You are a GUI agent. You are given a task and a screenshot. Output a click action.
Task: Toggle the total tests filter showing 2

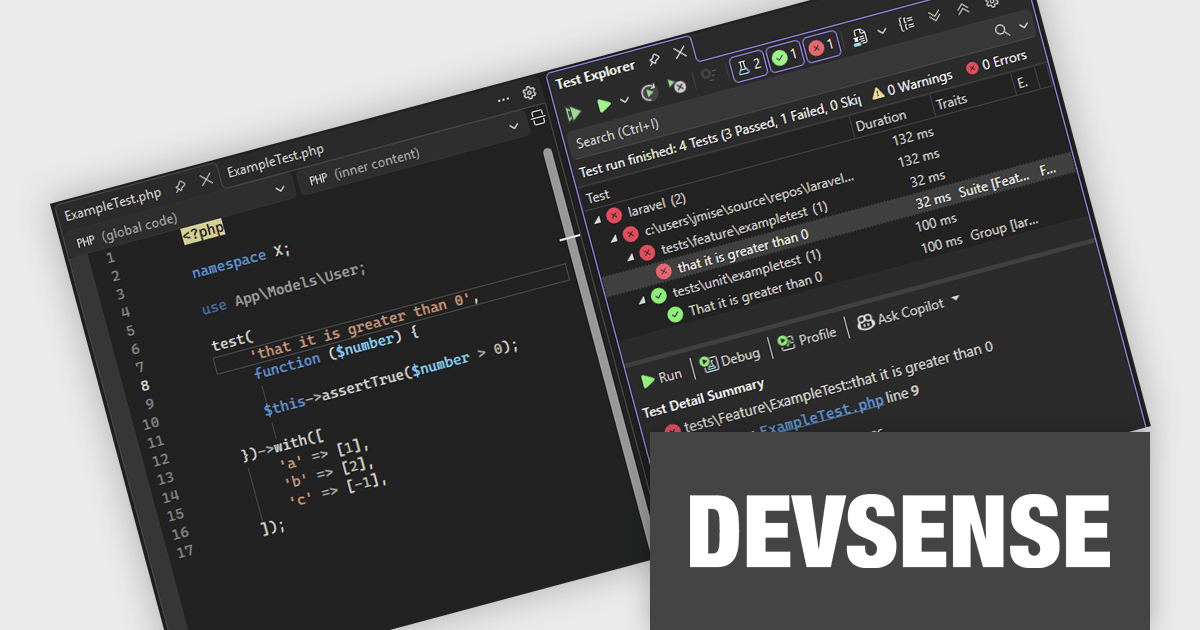(748, 66)
